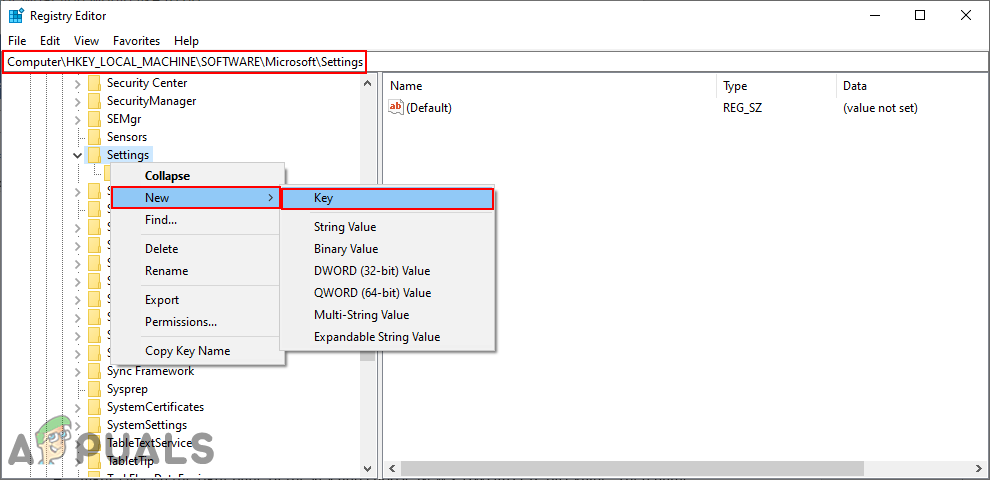The image size is (990, 480).
Task: Open the Edit menu
Action: 50,41
